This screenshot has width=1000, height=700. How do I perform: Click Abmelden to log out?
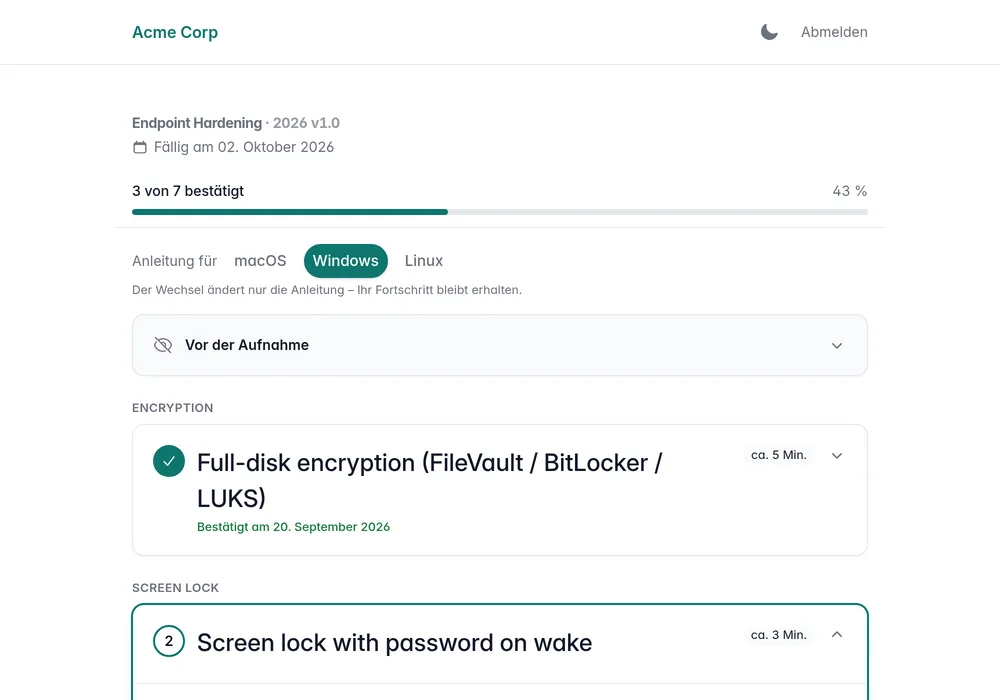(x=834, y=32)
